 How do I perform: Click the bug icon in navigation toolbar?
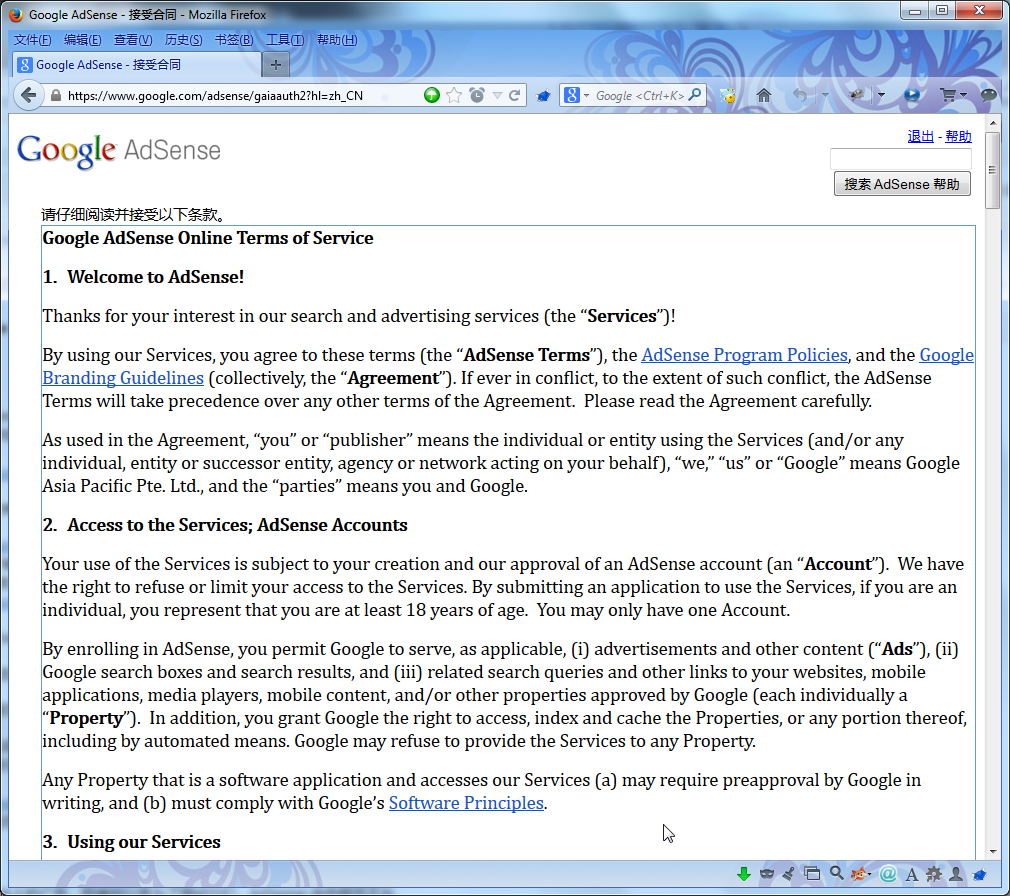point(857,95)
